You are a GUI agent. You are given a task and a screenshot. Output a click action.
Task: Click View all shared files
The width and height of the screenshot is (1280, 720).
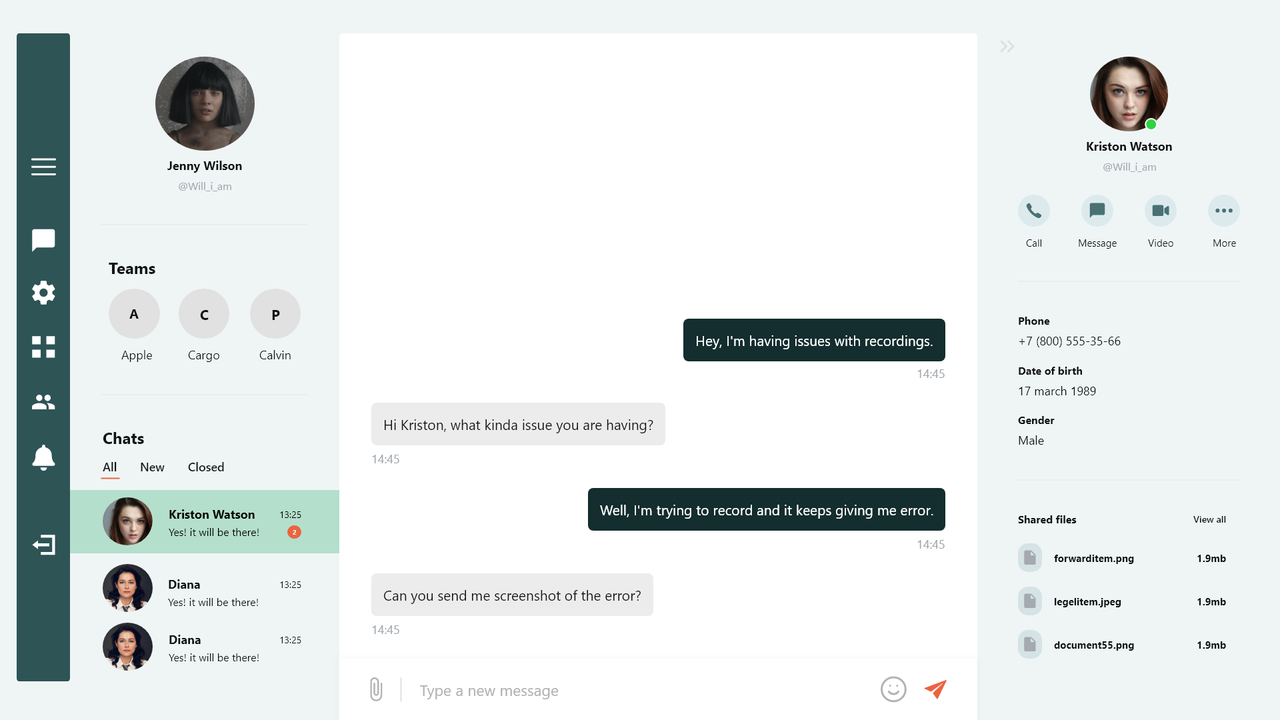pos(1209,519)
